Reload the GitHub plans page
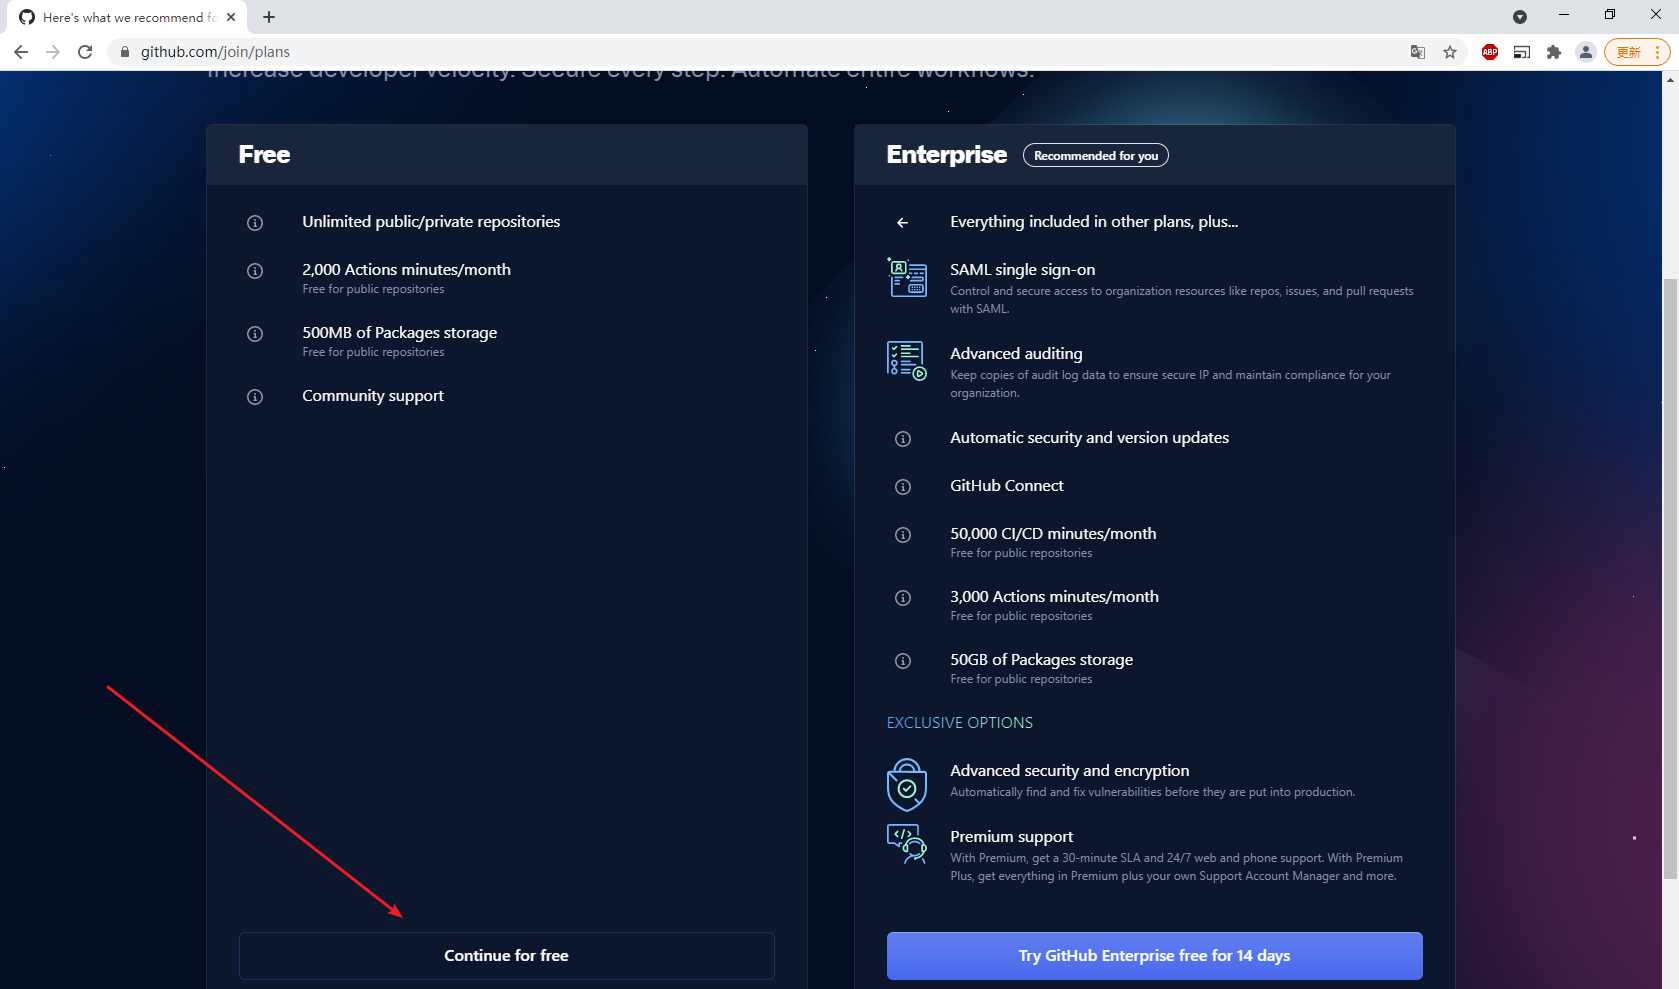The width and height of the screenshot is (1679, 989). pos(85,52)
